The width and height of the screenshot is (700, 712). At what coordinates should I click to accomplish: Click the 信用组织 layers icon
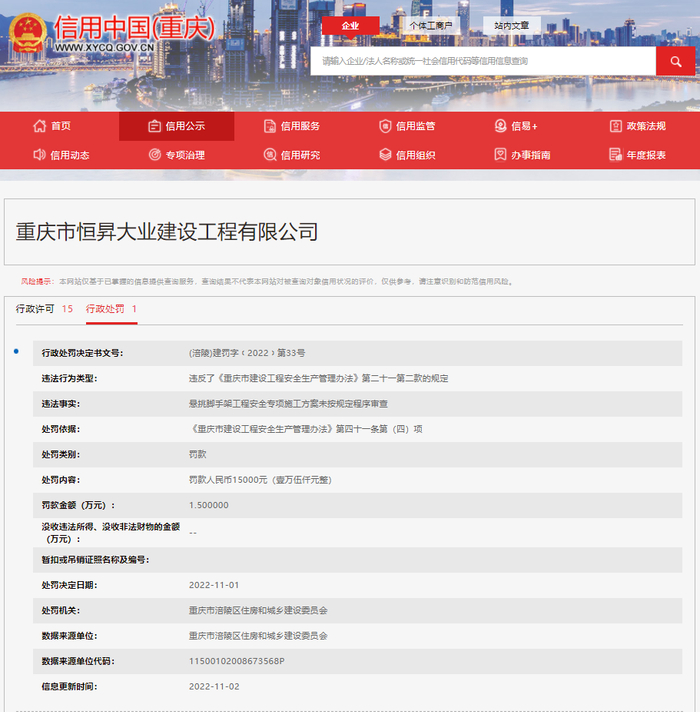pyautogui.click(x=385, y=155)
